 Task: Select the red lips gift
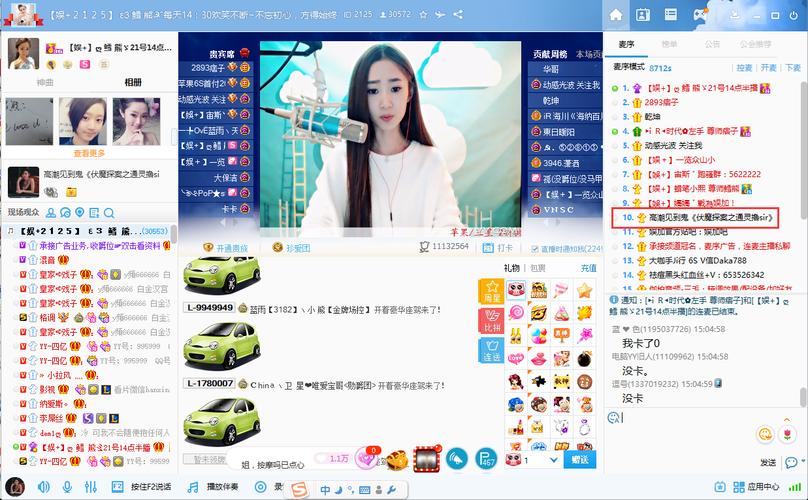coord(539,358)
